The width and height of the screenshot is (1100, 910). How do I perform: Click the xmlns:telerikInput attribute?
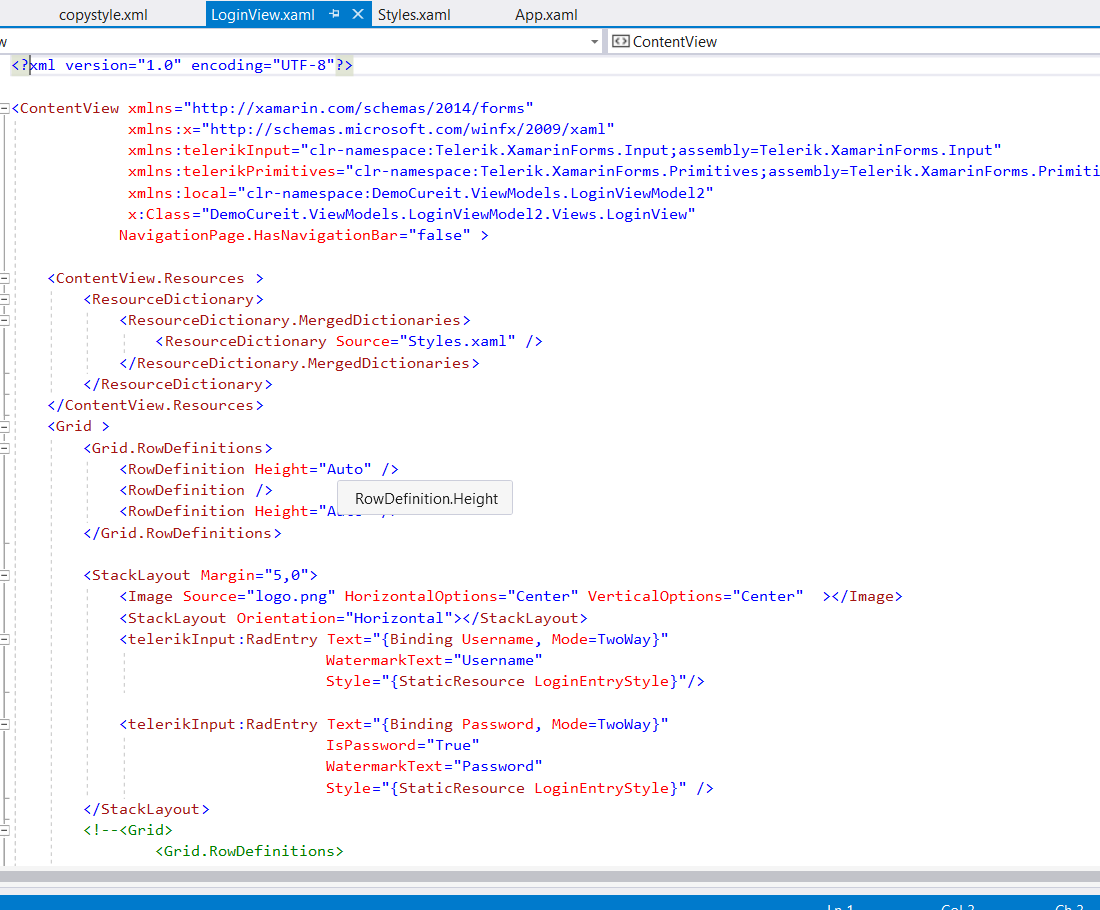tap(564, 150)
